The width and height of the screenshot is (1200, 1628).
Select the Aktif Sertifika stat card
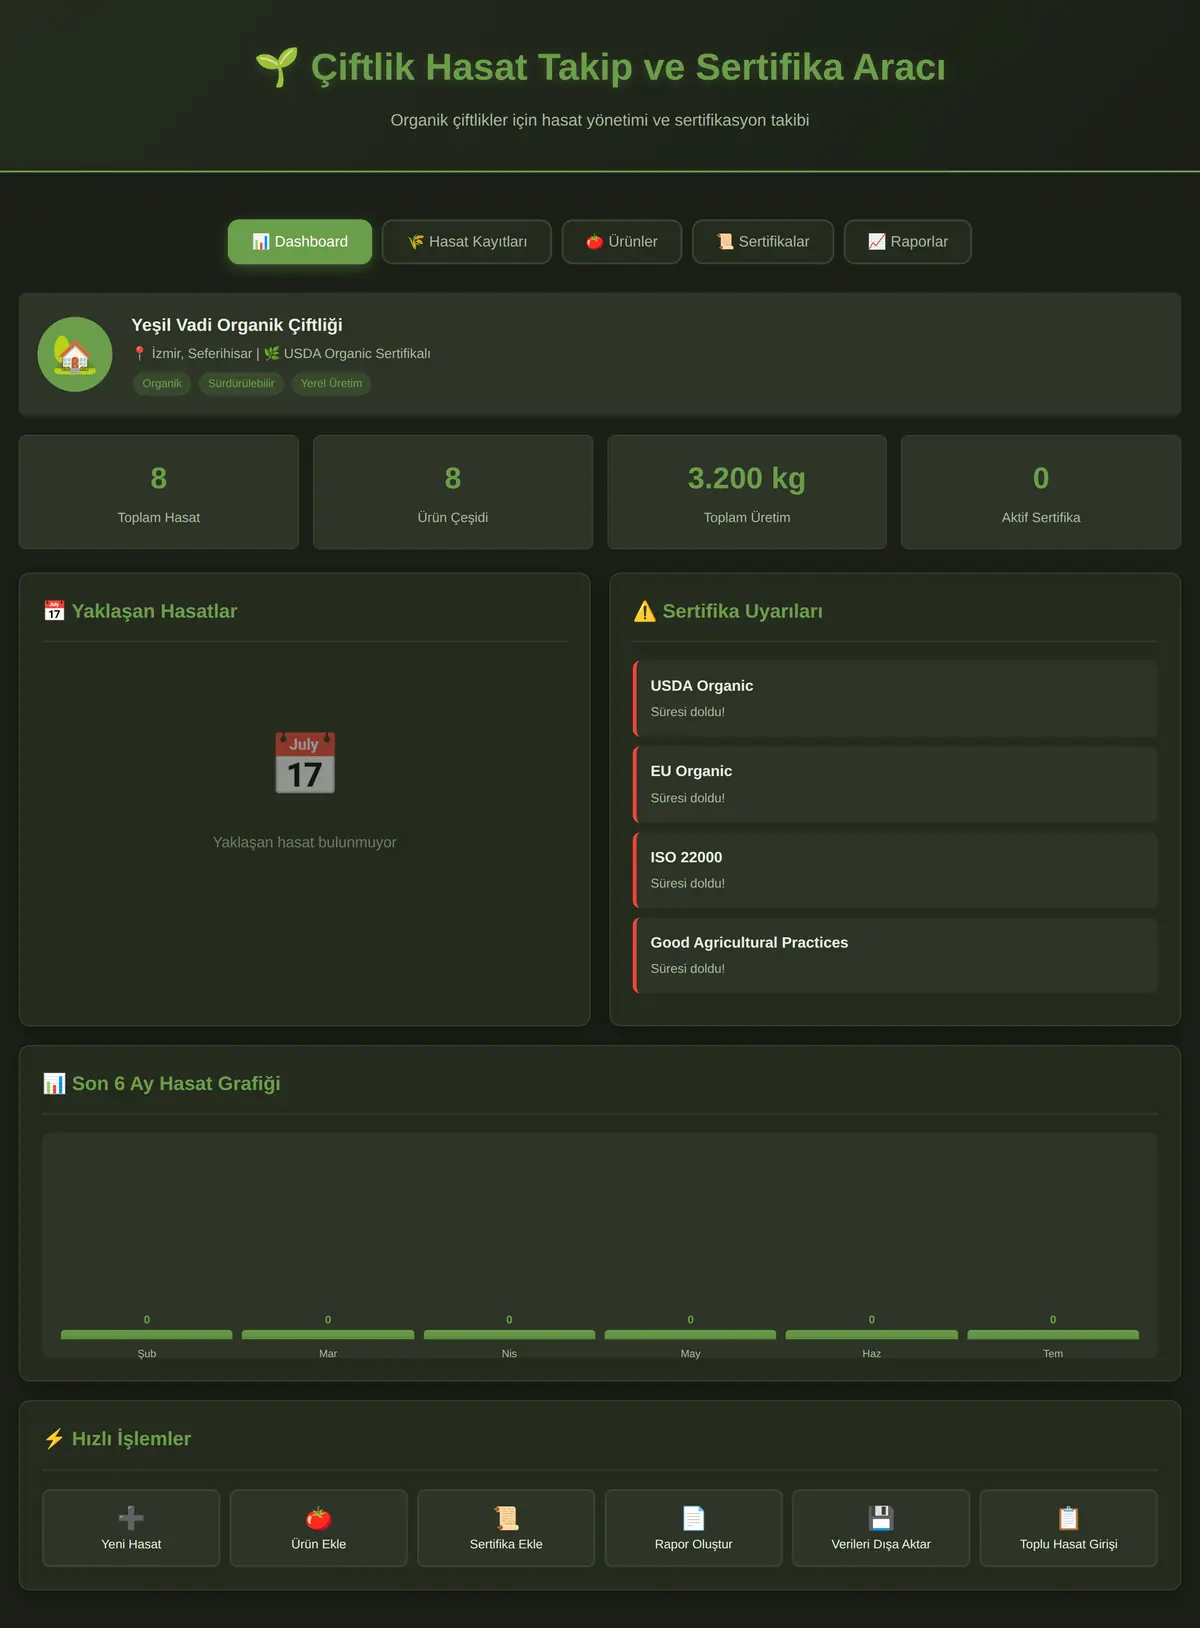point(1041,492)
